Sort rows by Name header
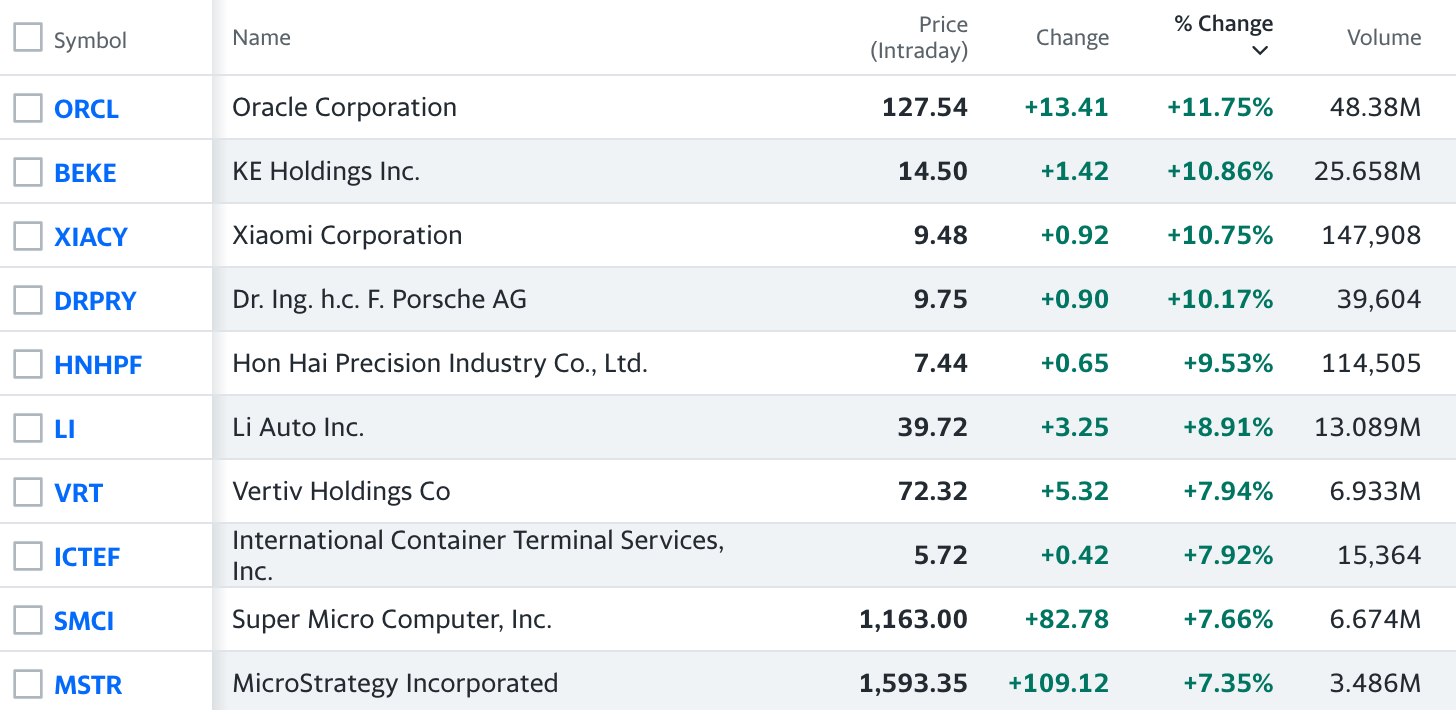 [261, 38]
